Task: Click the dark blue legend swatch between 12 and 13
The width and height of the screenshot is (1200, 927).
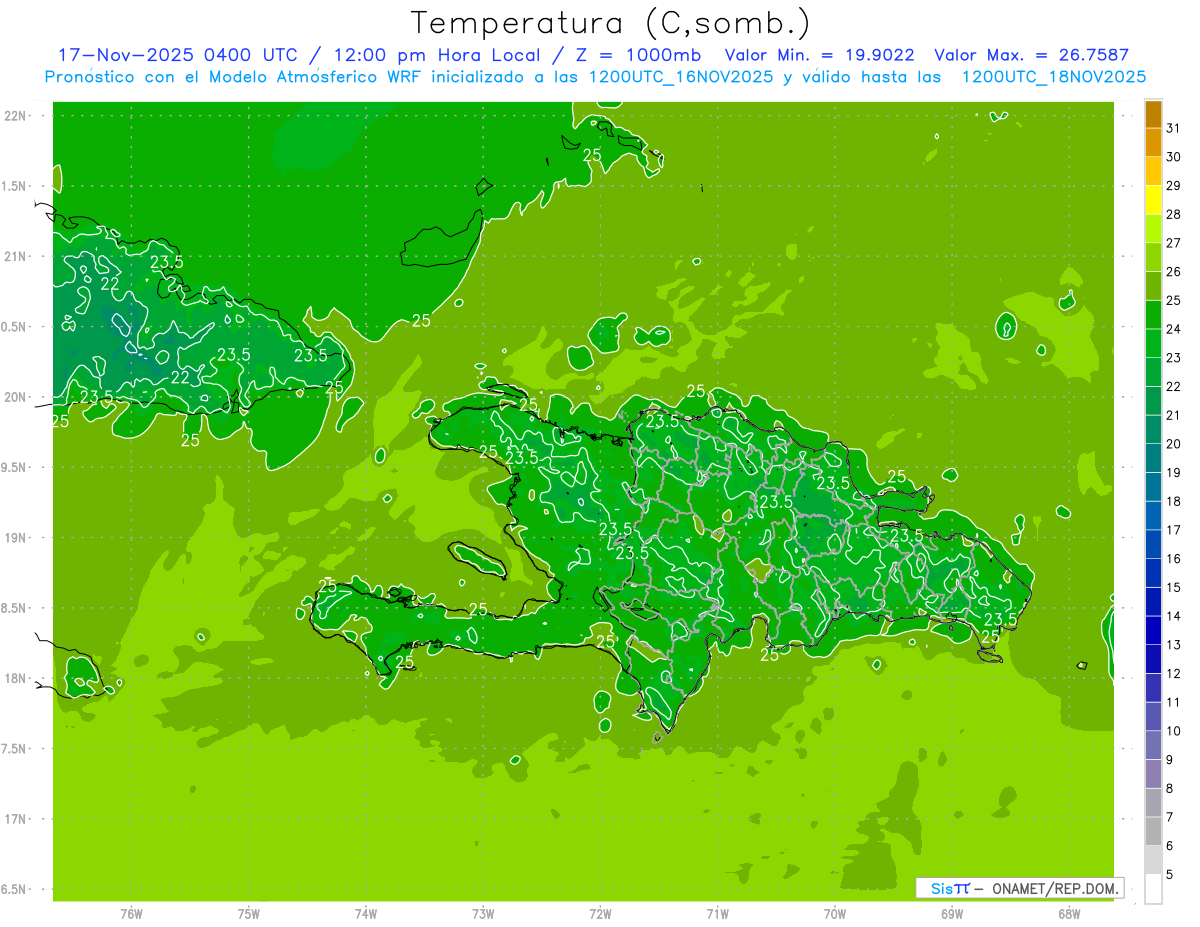Action: pyautogui.click(x=1153, y=659)
